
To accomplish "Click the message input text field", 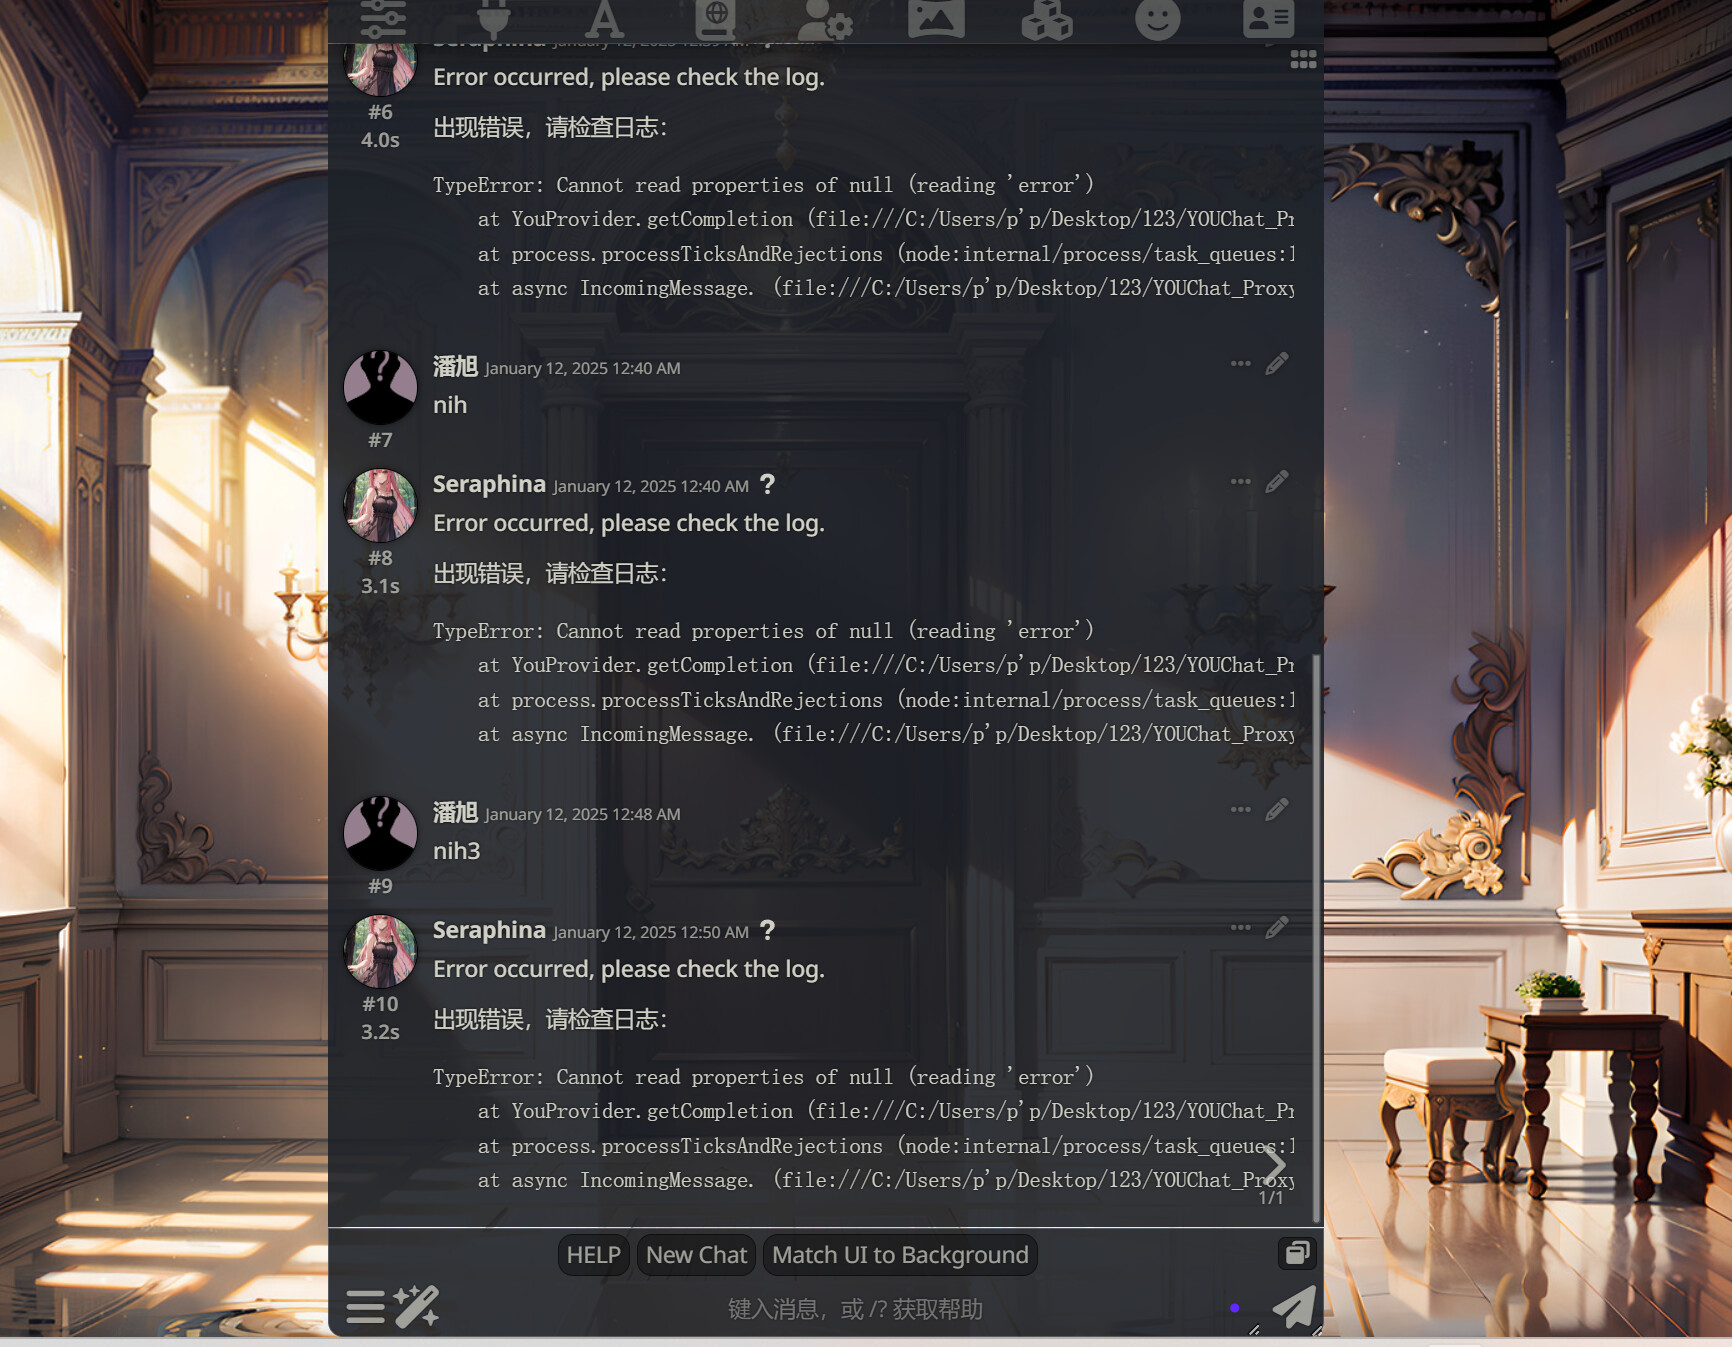I will pyautogui.click(x=855, y=1309).
